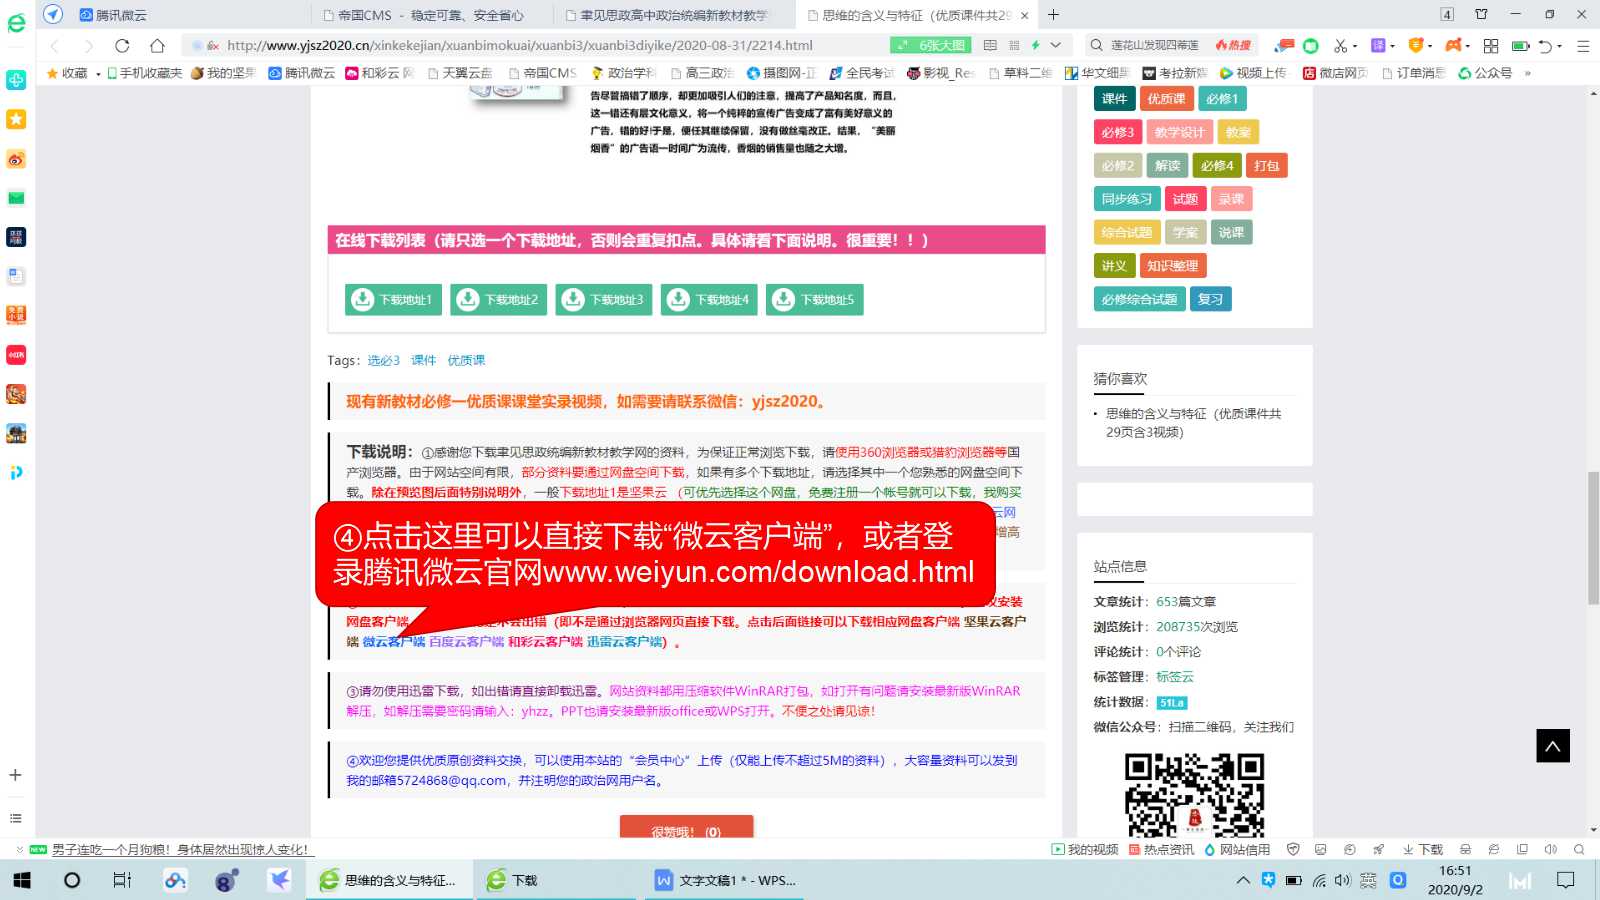Open the 标签云 link in site info

pyautogui.click(x=1175, y=677)
